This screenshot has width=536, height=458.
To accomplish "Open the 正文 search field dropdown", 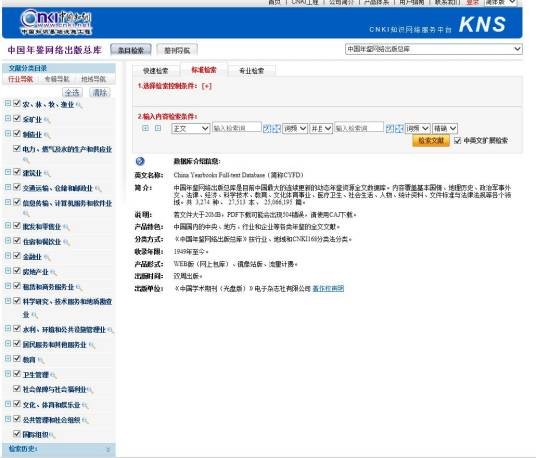I will pyautogui.click(x=191, y=129).
